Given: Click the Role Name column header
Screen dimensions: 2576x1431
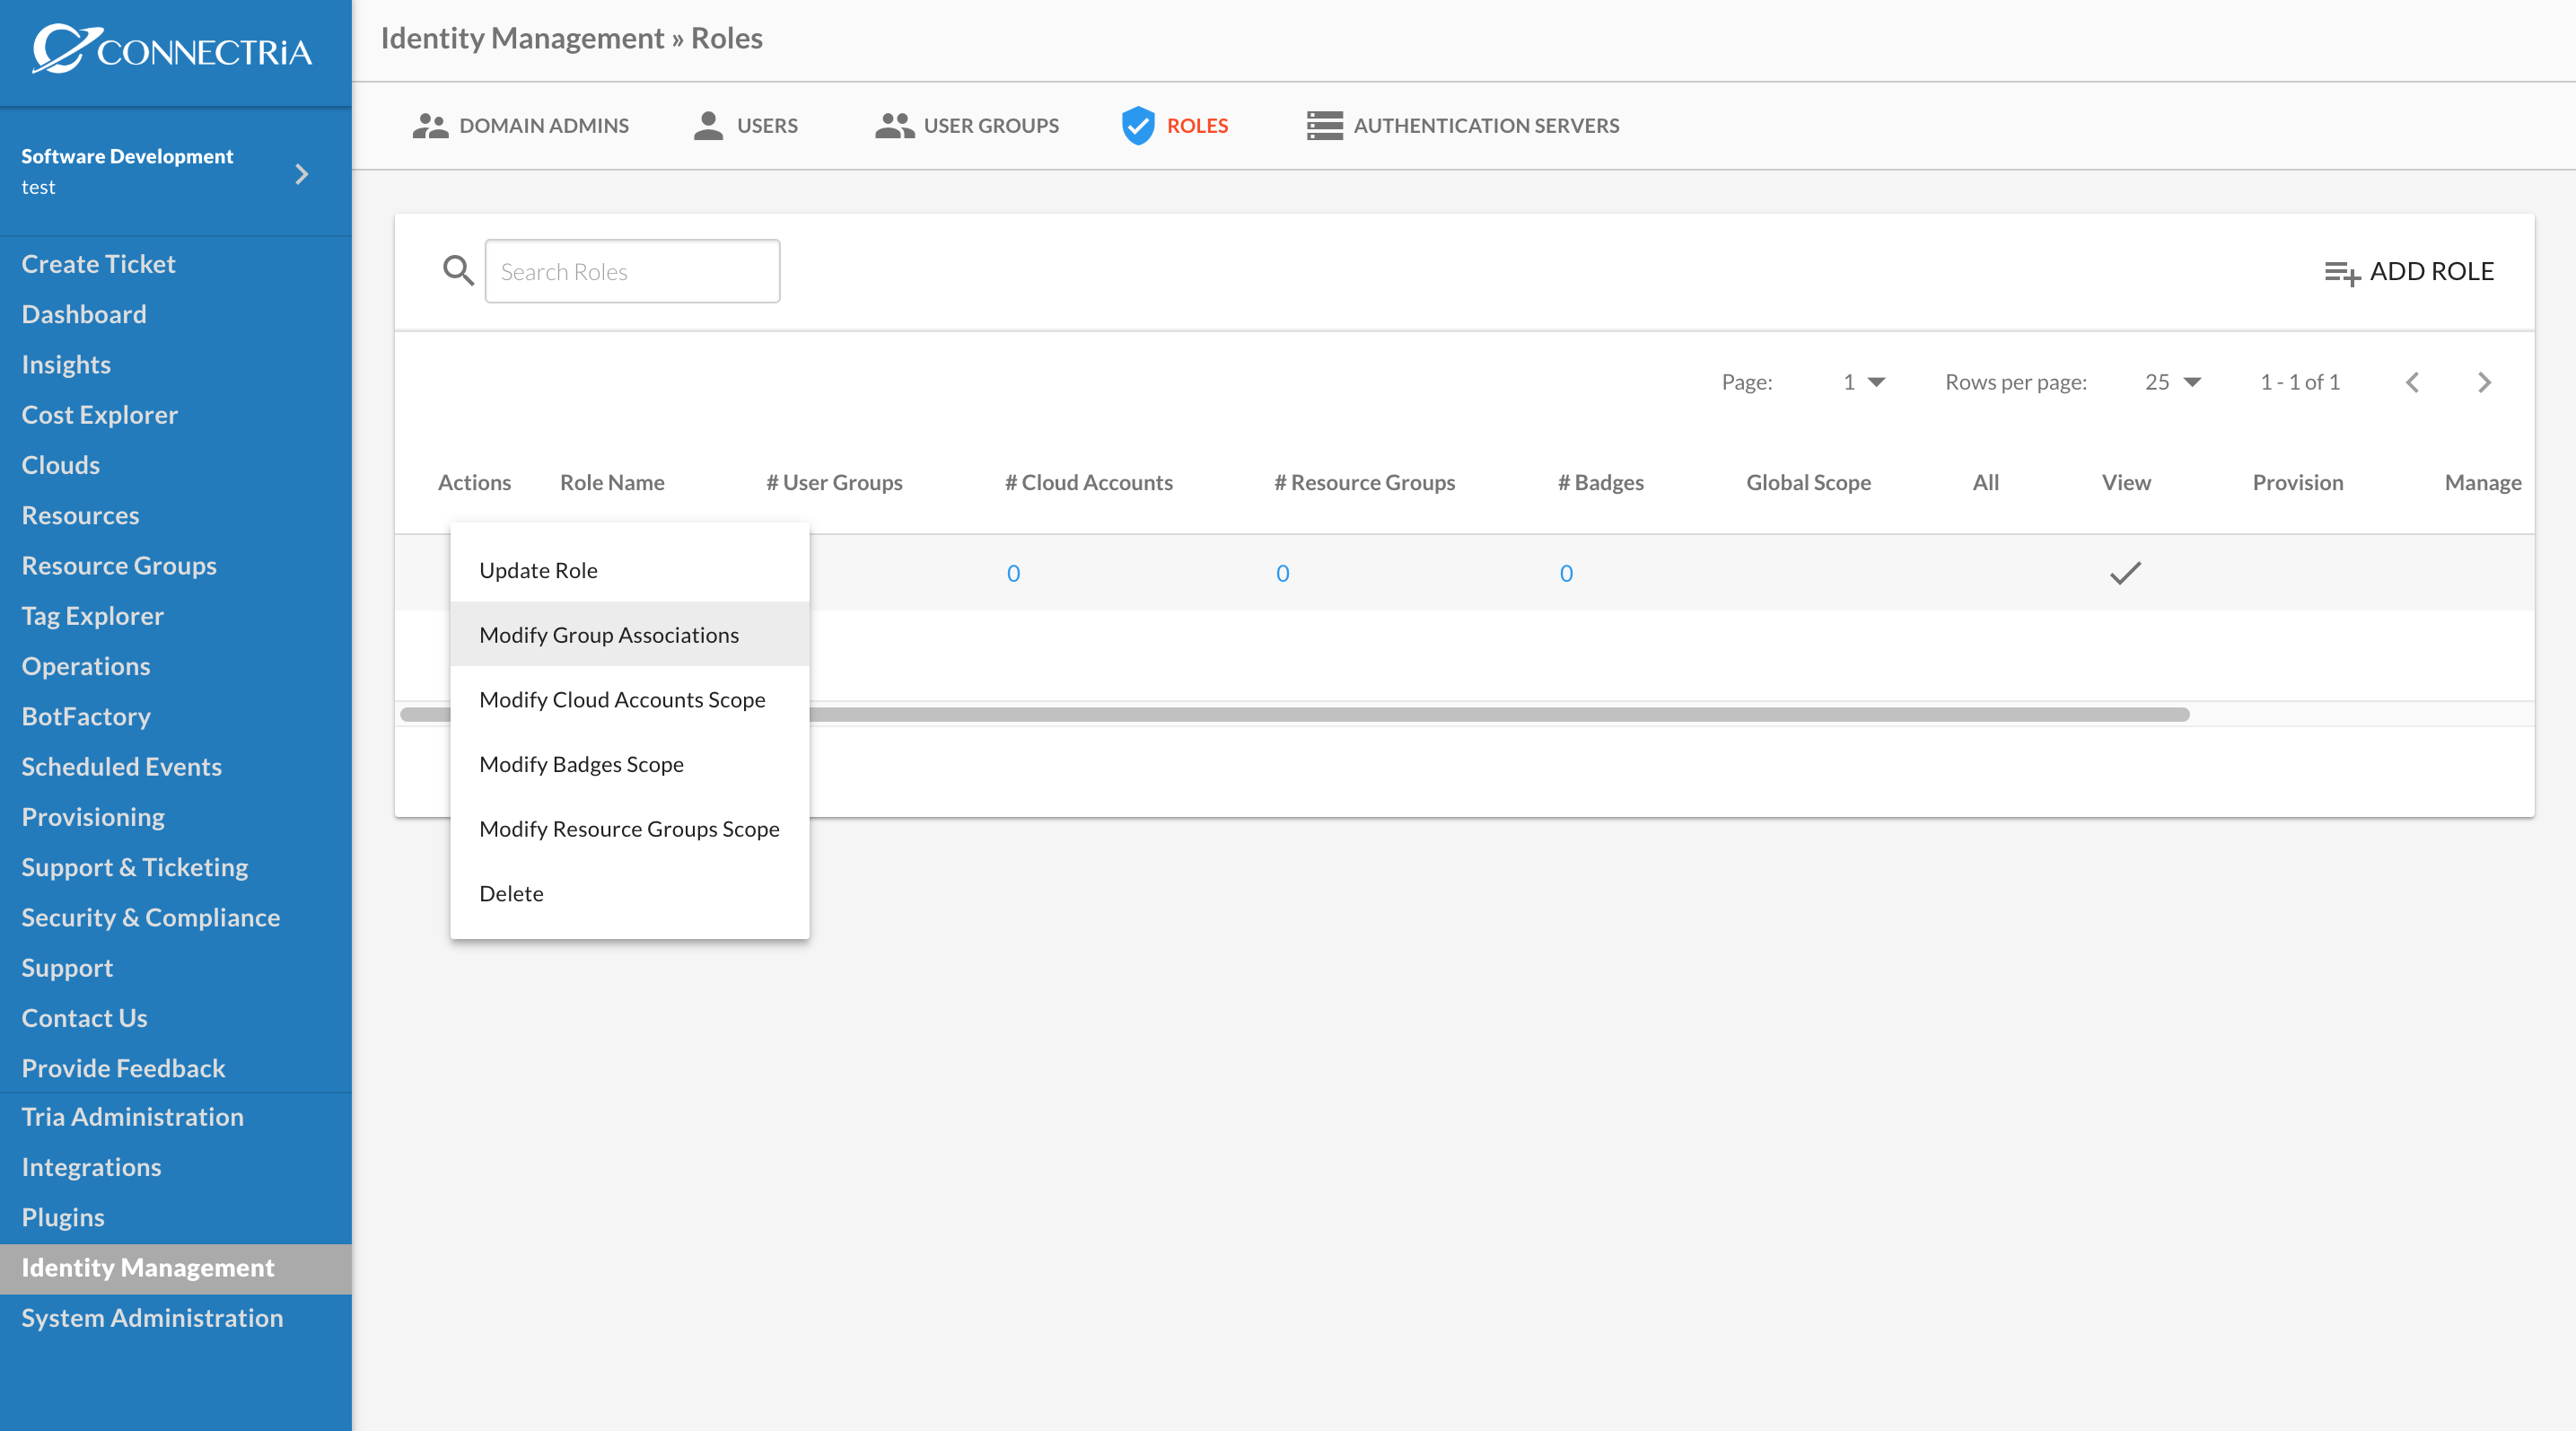Looking at the screenshot, I should pos(612,483).
